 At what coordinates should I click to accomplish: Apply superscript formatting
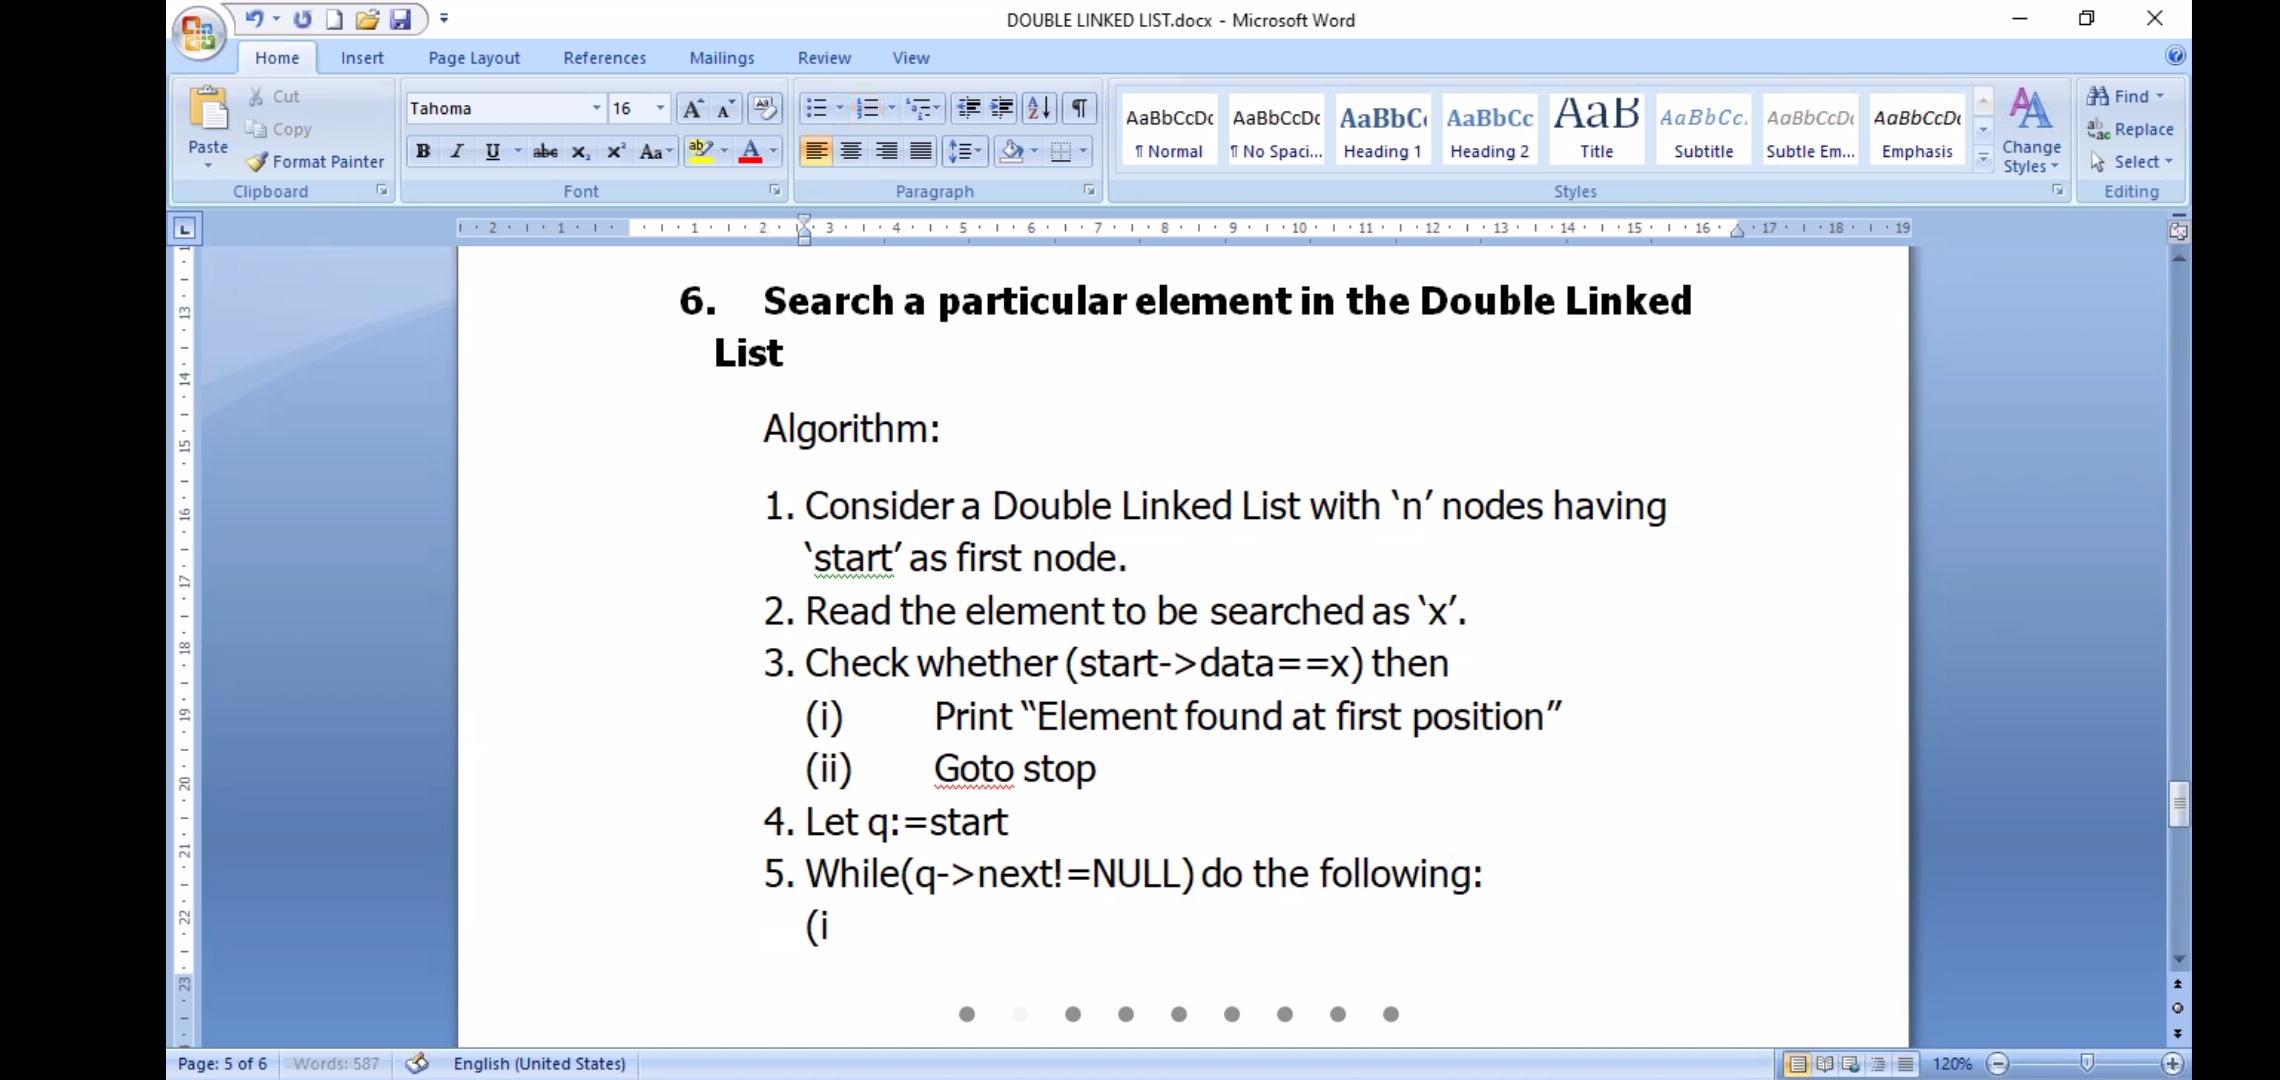[616, 152]
